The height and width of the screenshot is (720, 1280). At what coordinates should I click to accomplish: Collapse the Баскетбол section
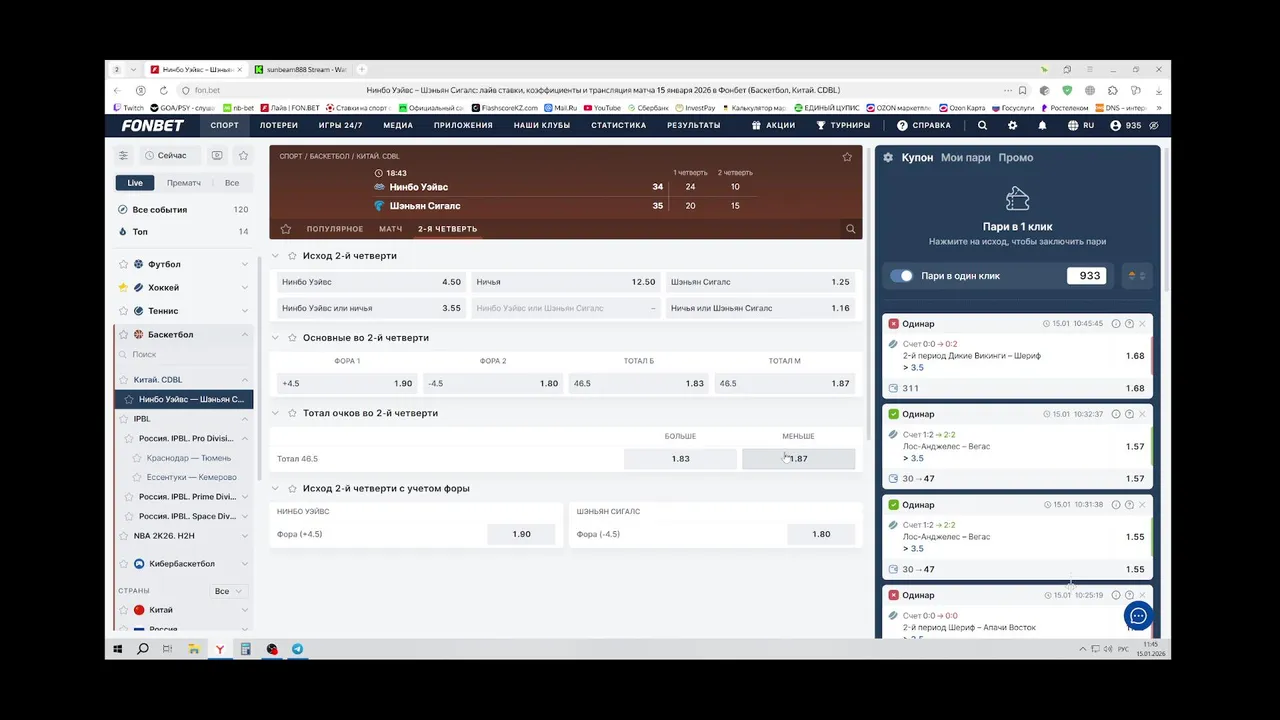(x=245, y=334)
